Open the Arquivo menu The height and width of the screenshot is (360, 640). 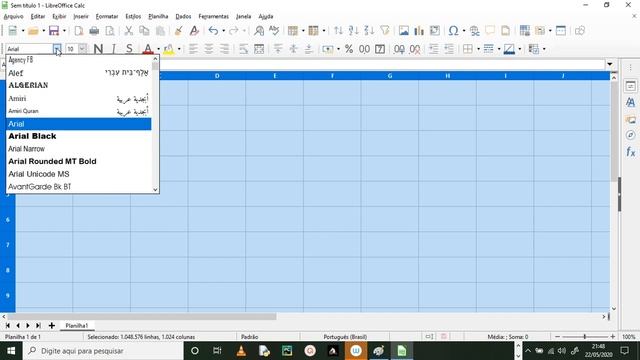tap(13, 16)
